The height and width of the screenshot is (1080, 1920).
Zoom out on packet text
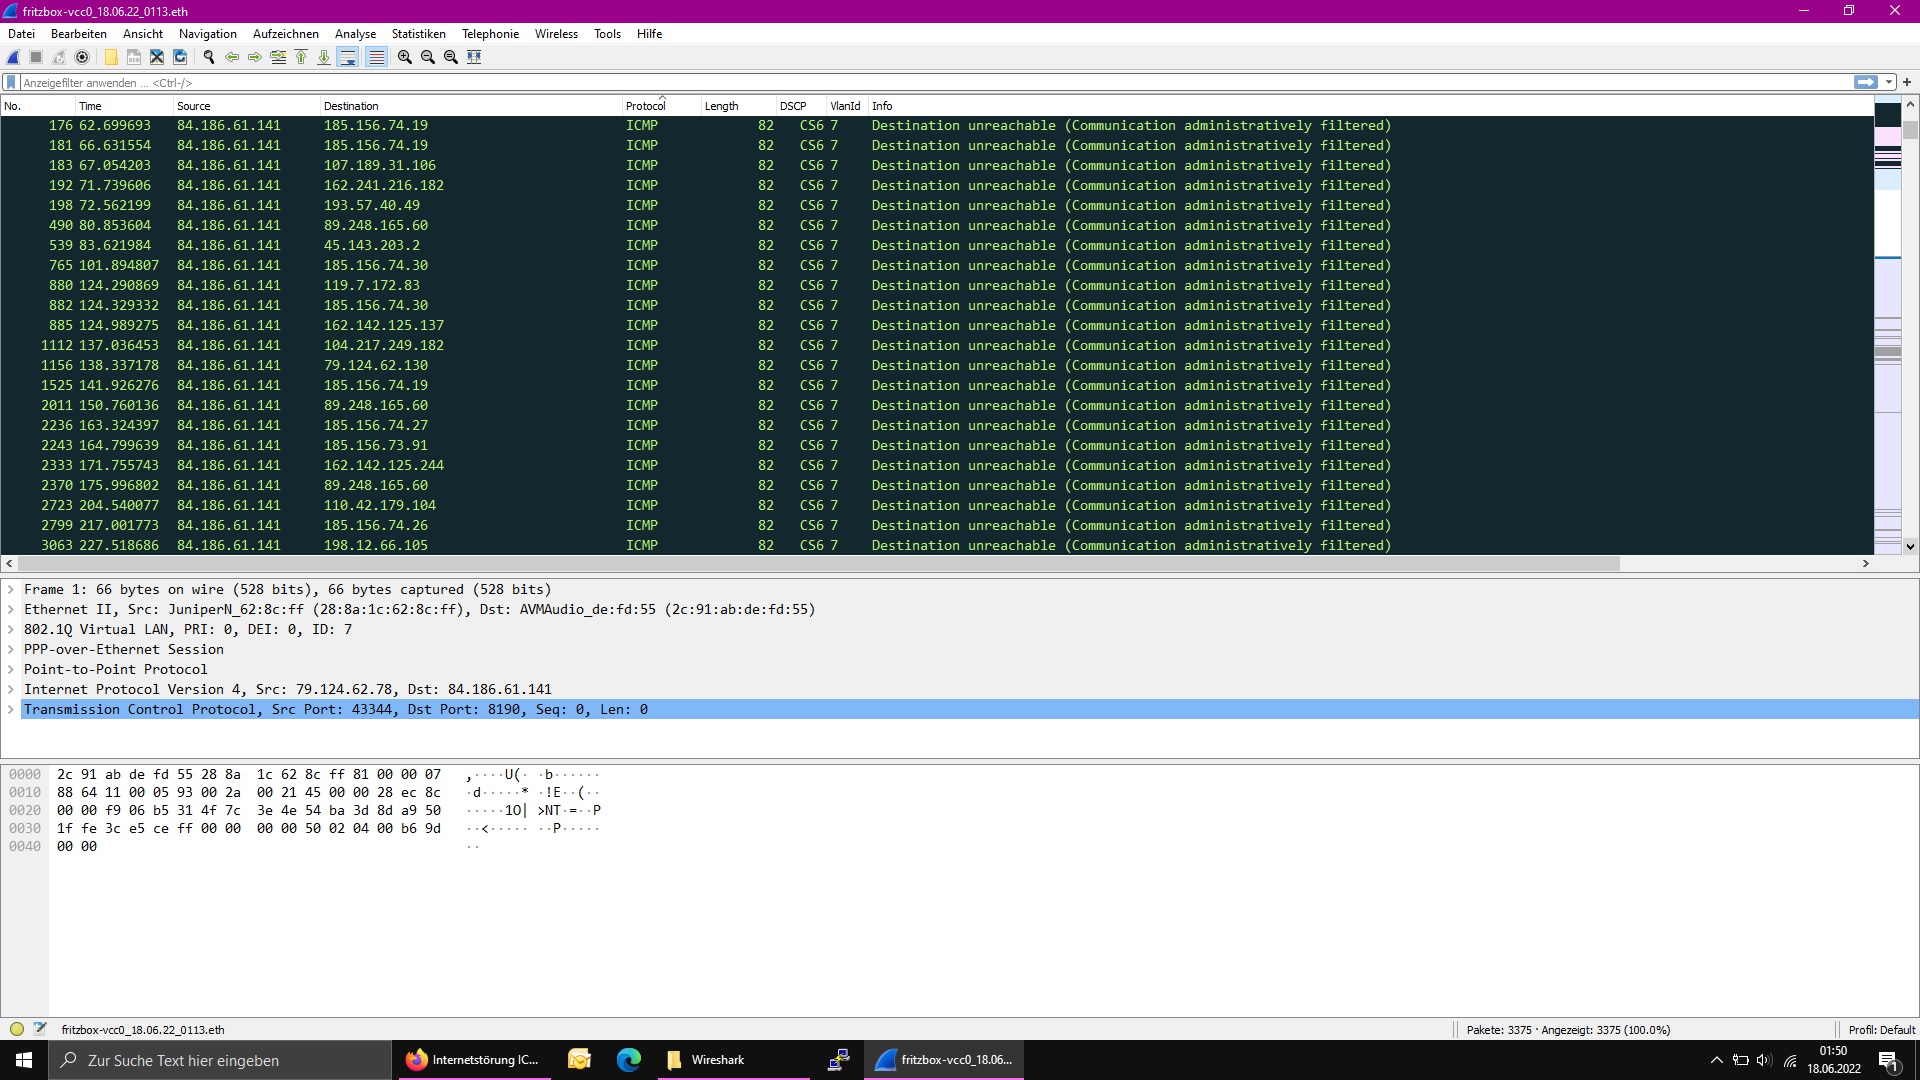tap(428, 57)
